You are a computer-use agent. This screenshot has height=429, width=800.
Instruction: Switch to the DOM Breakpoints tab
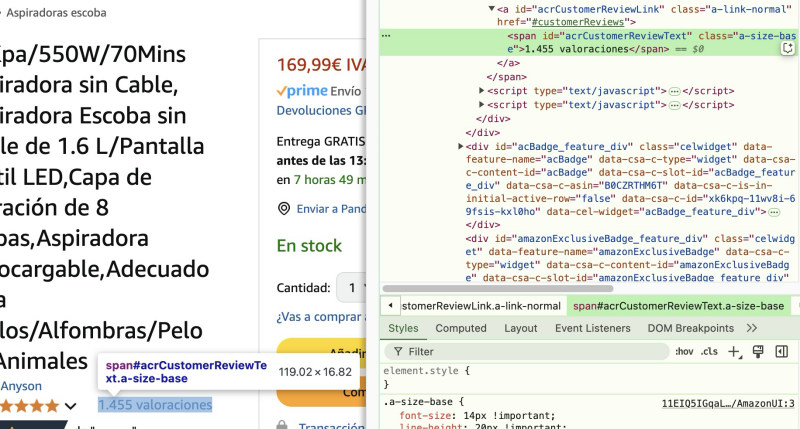coord(690,328)
